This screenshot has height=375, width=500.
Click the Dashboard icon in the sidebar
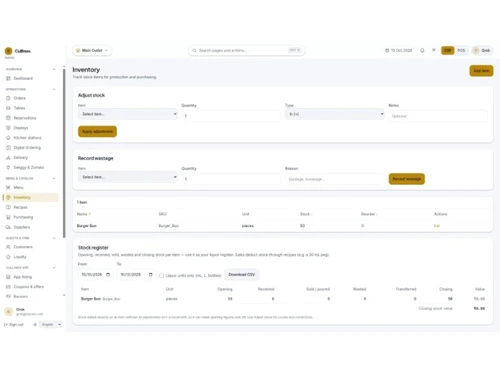pos(8,78)
